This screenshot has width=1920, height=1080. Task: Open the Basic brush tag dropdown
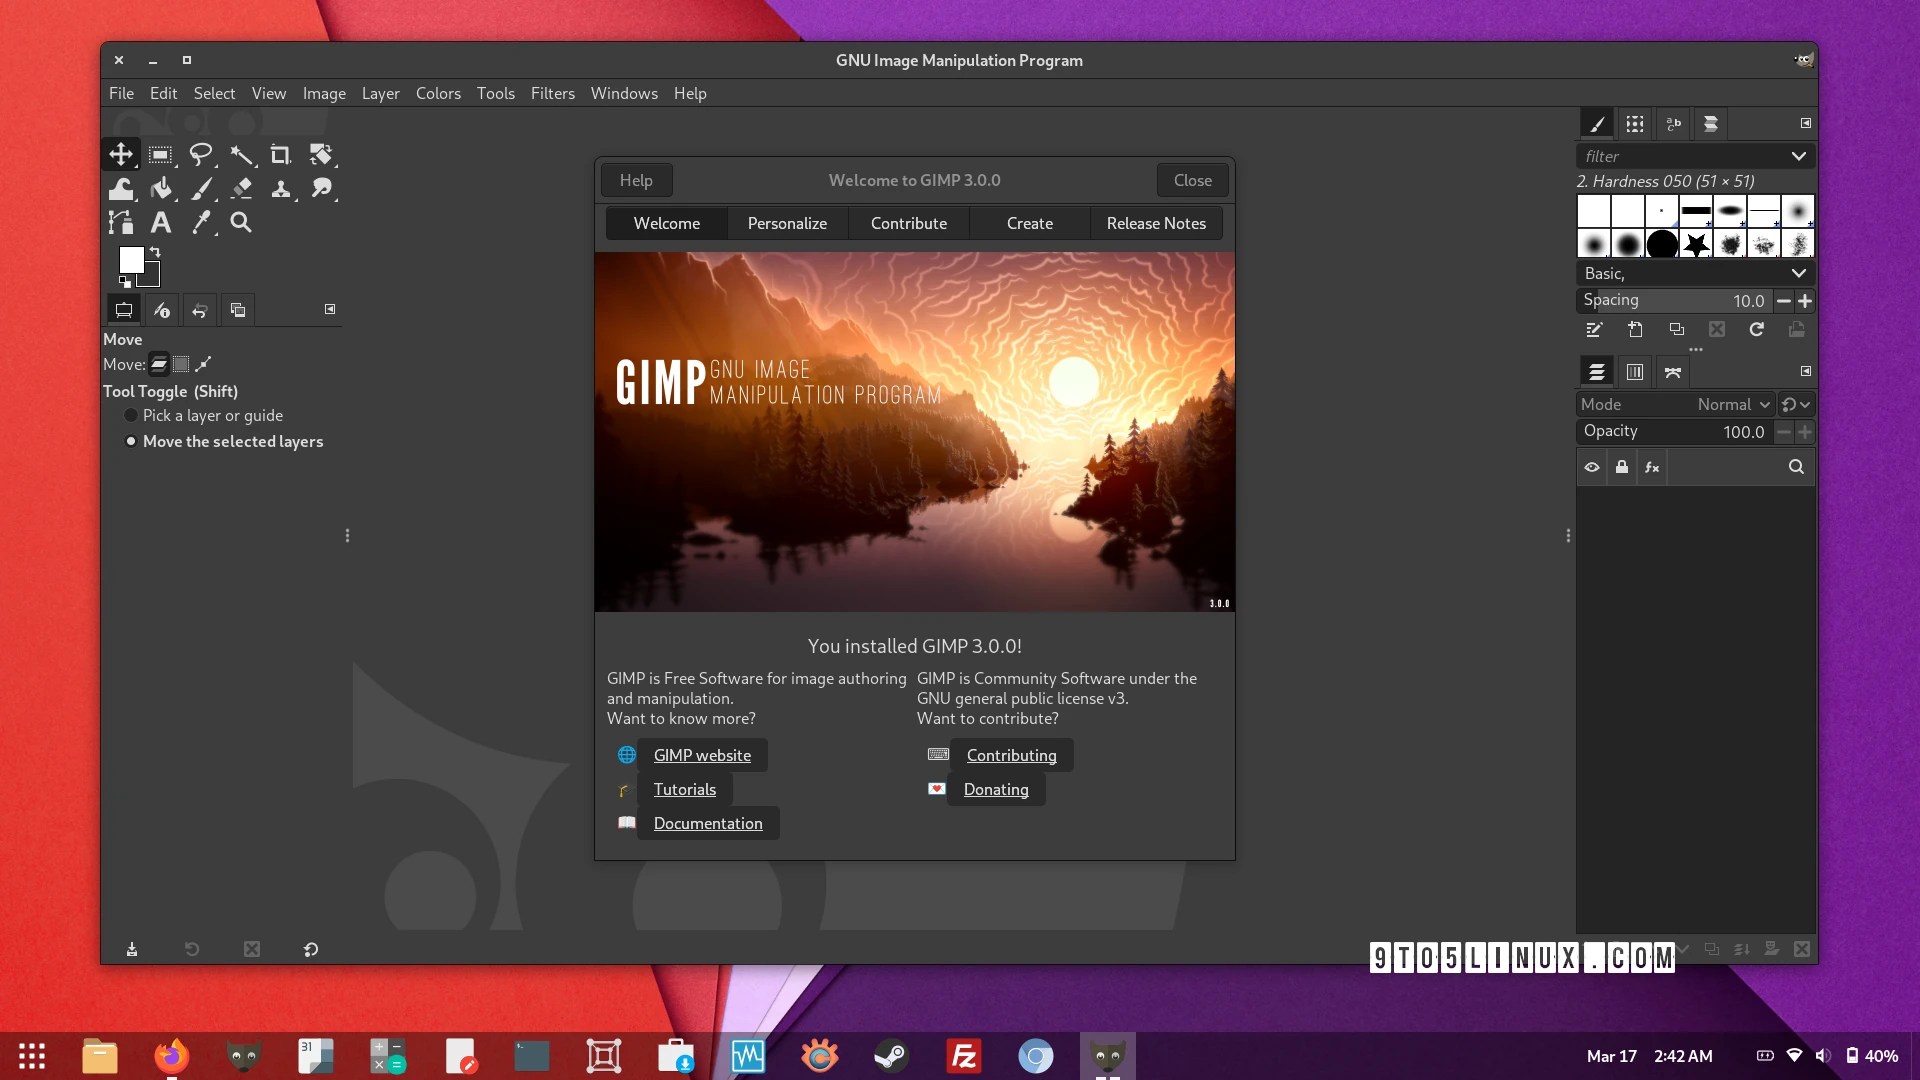(1798, 273)
